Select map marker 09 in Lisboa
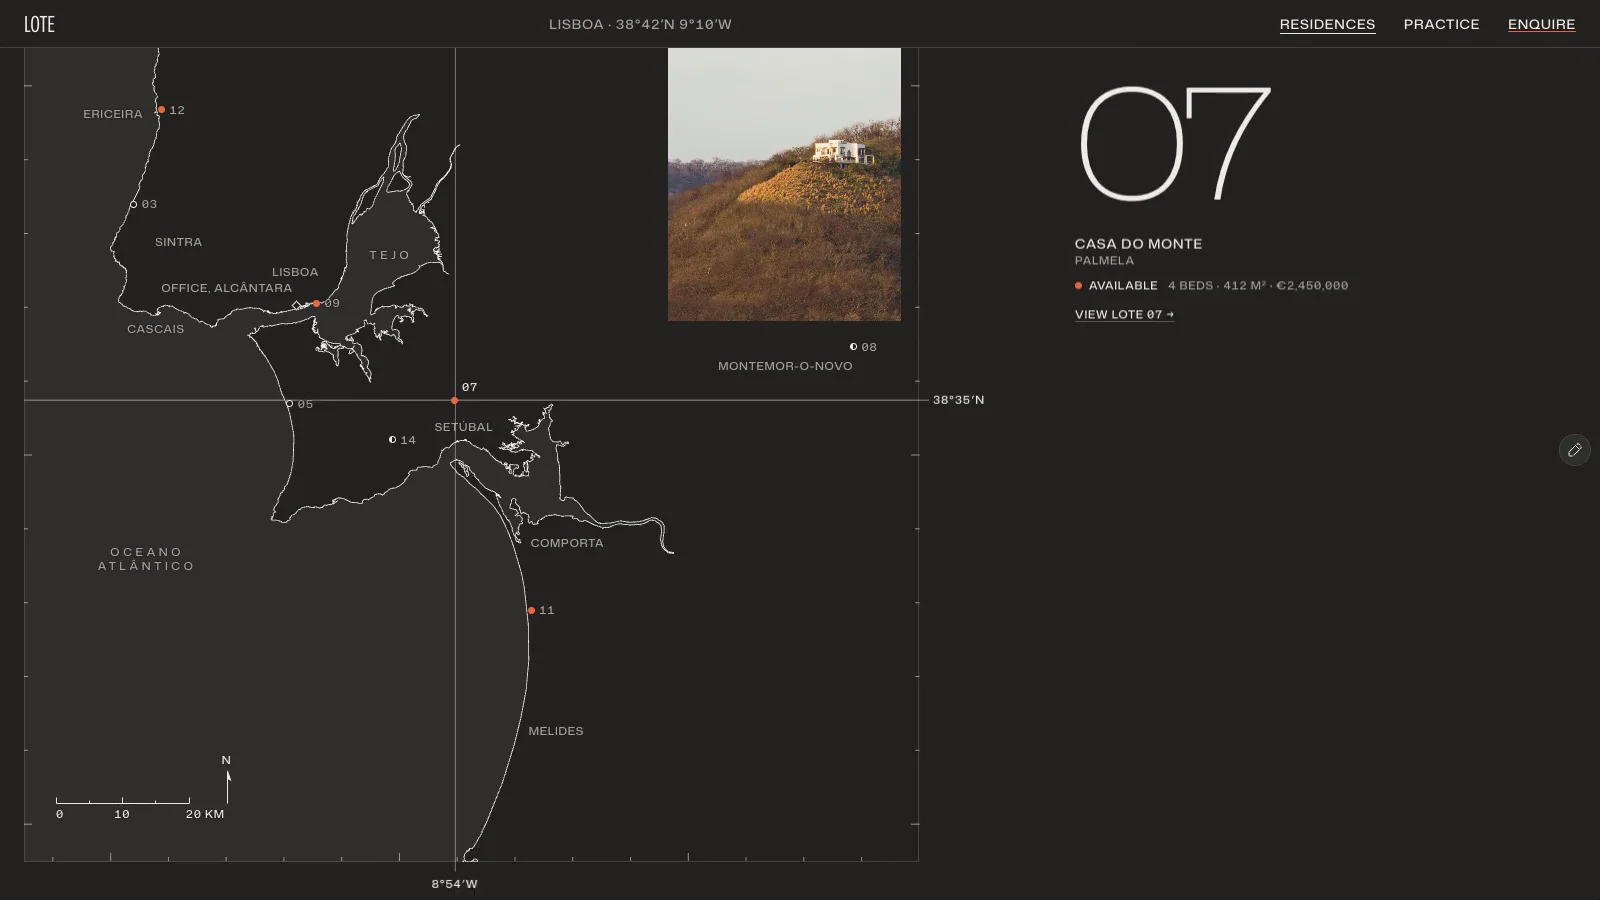This screenshot has width=1600, height=900. point(316,303)
